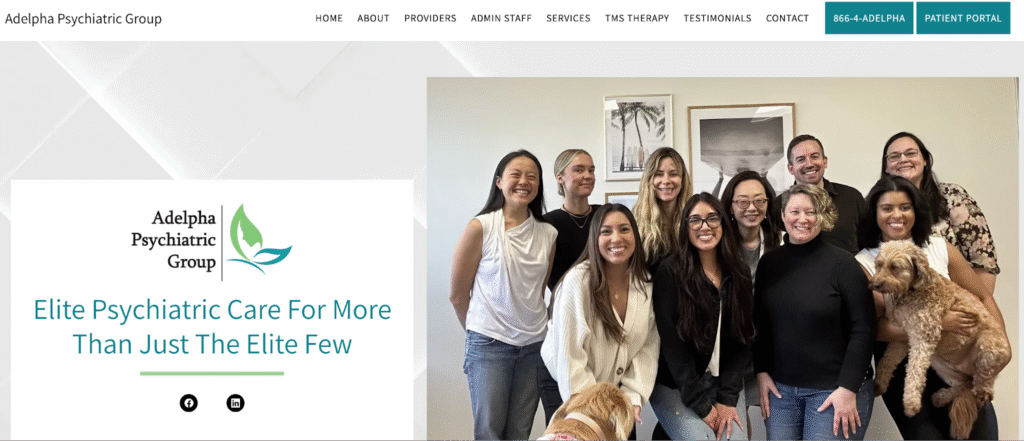Click the Elite Psychiatric Care headline text
The height and width of the screenshot is (441, 1024).
tap(212, 327)
